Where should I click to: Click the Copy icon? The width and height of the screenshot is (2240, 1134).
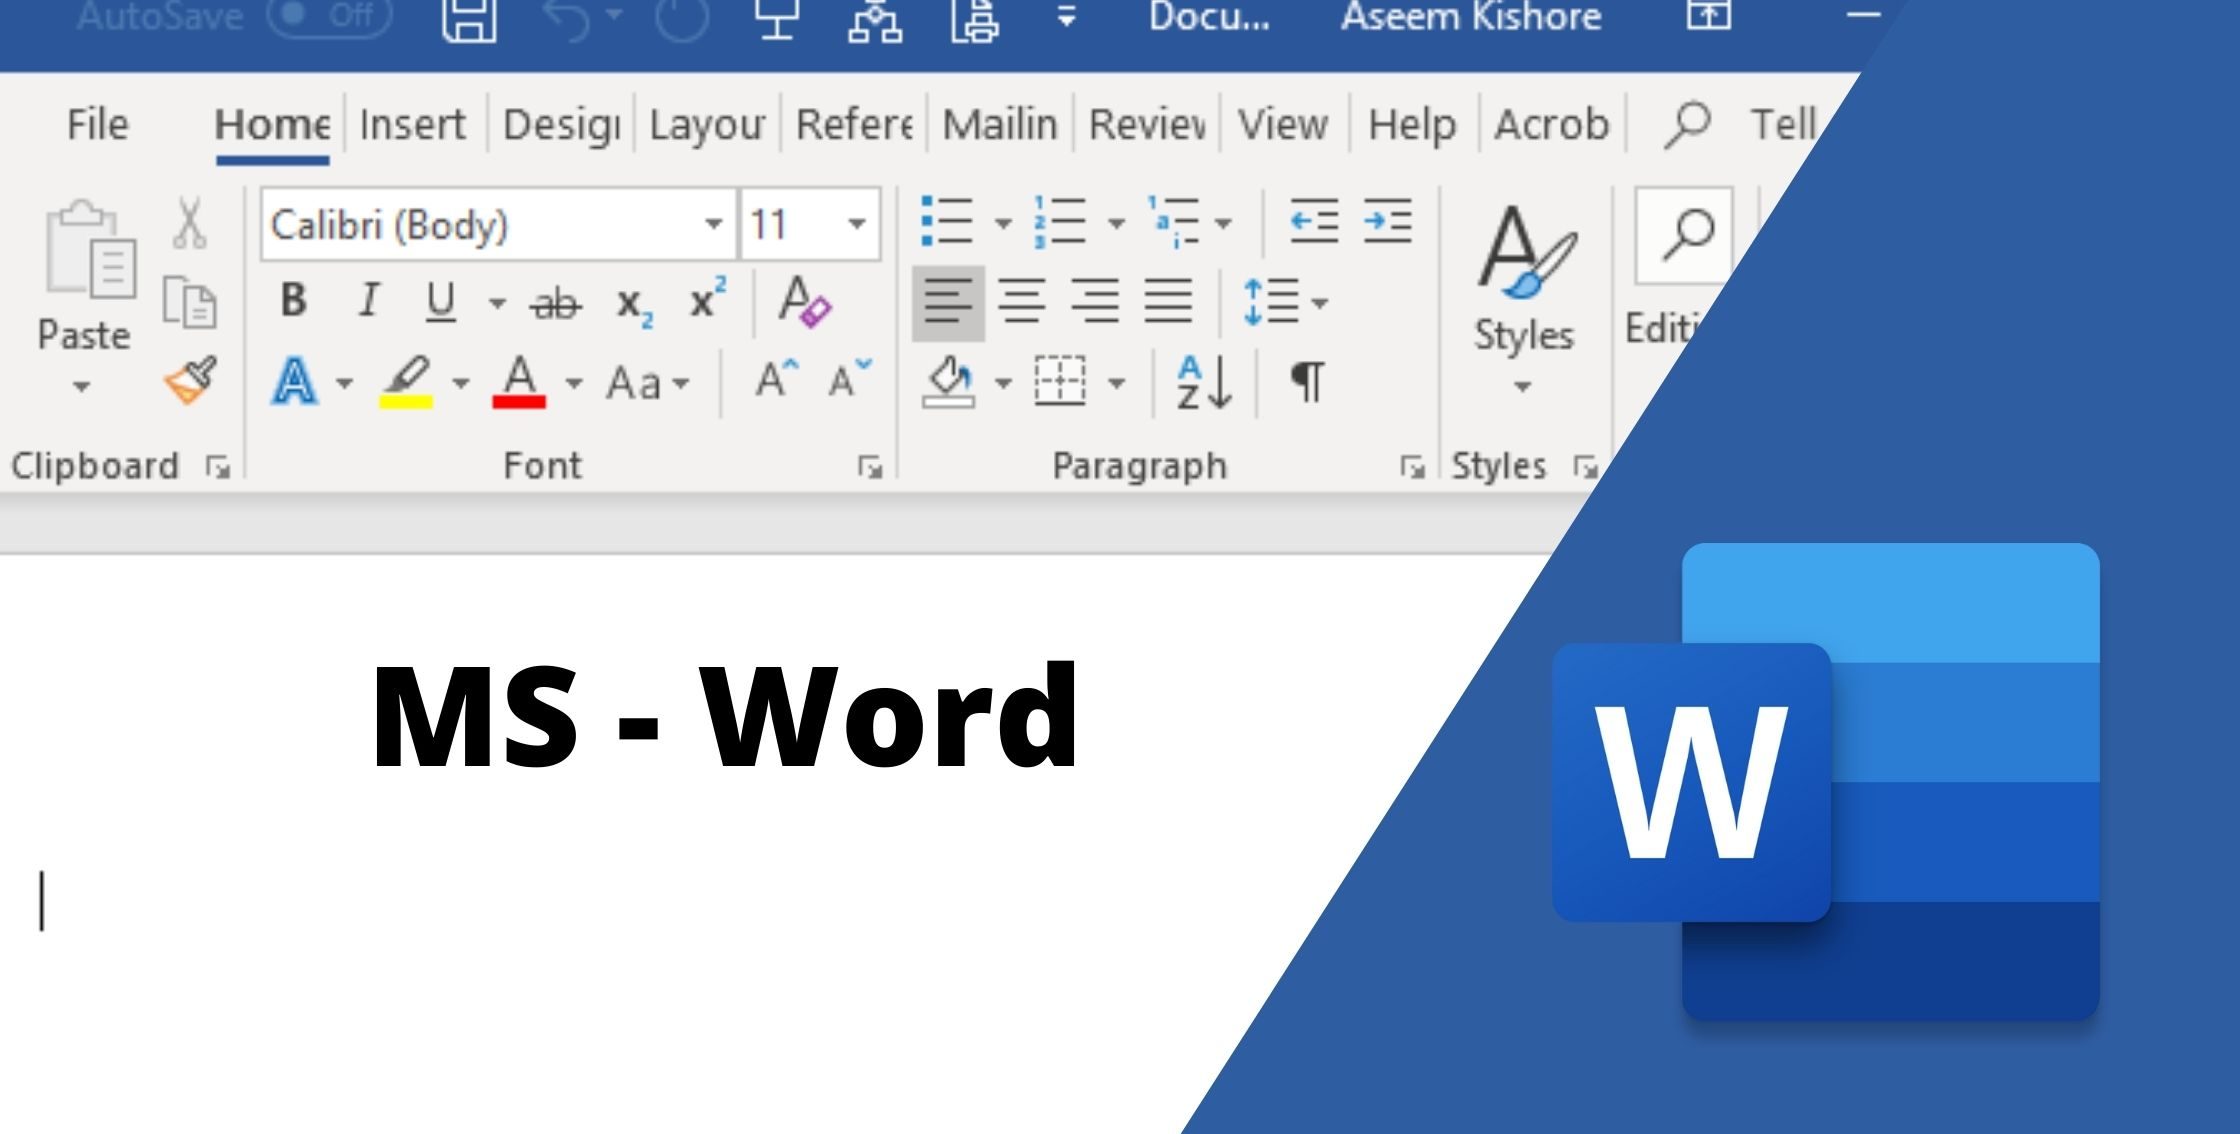[189, 301]
